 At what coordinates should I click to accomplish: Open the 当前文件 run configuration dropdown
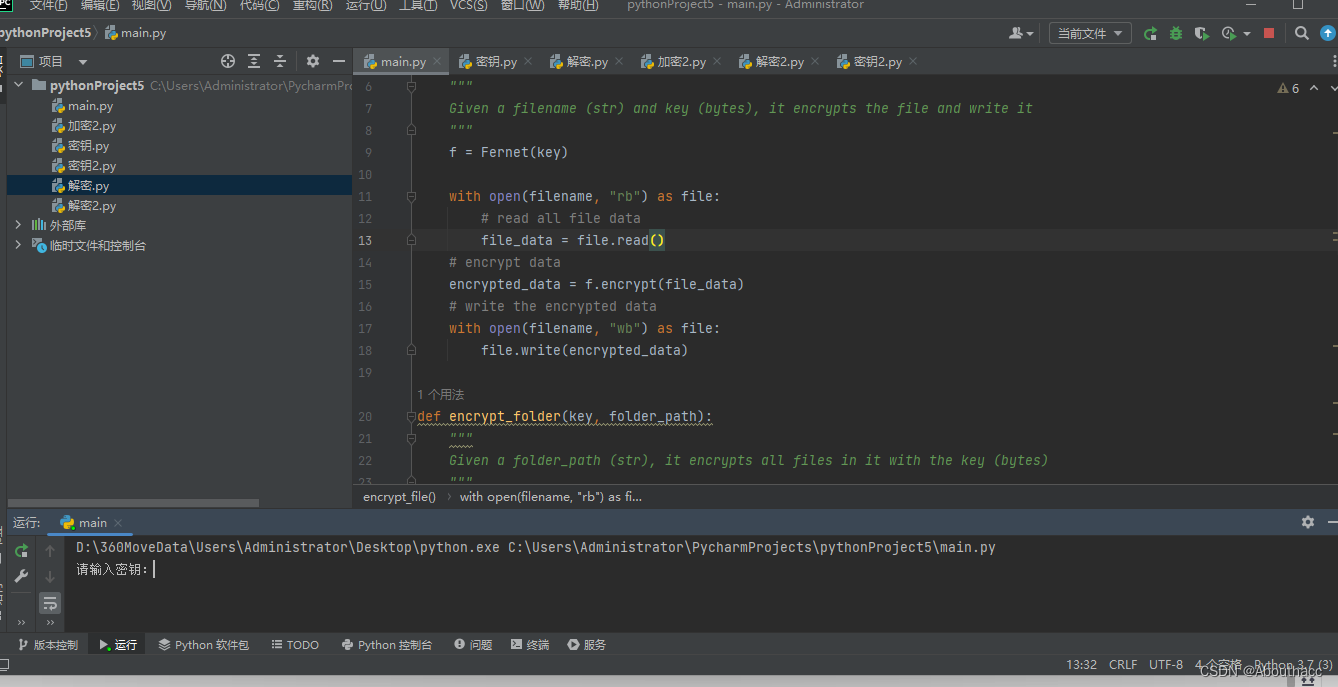pyautogui.click(x=1090, y=33)
